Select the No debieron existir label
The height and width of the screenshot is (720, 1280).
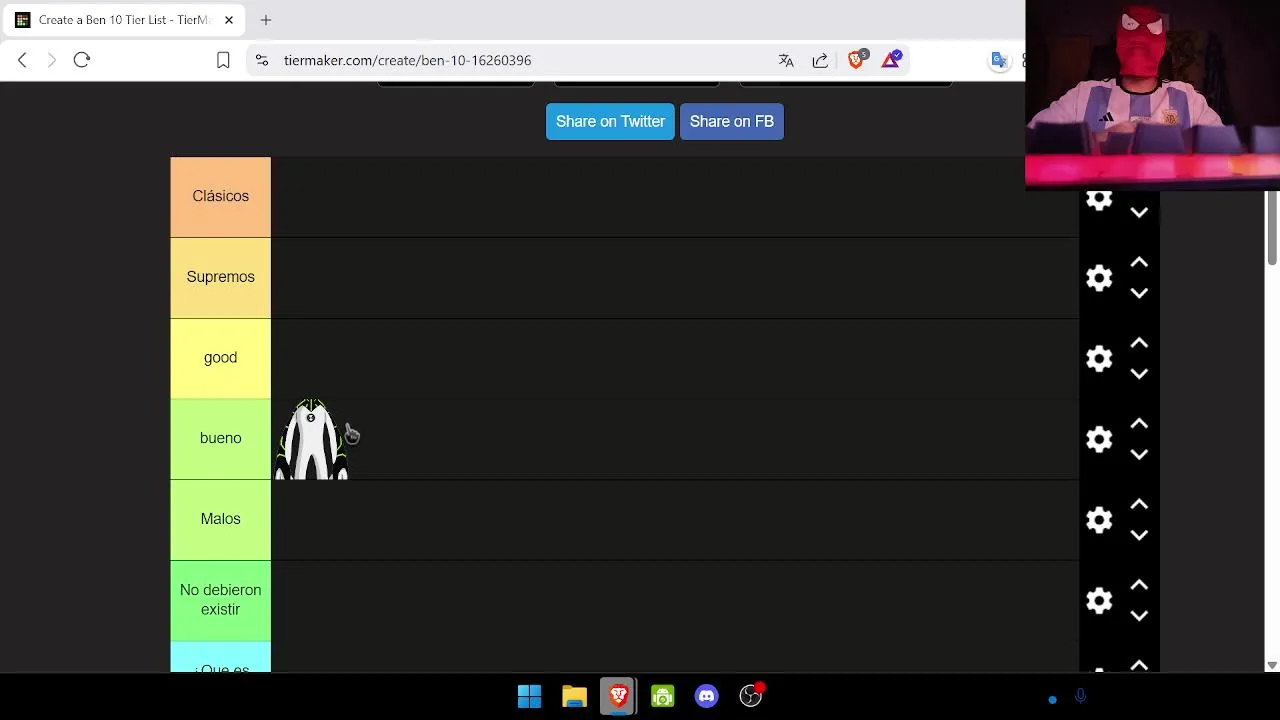coord(220,600)
